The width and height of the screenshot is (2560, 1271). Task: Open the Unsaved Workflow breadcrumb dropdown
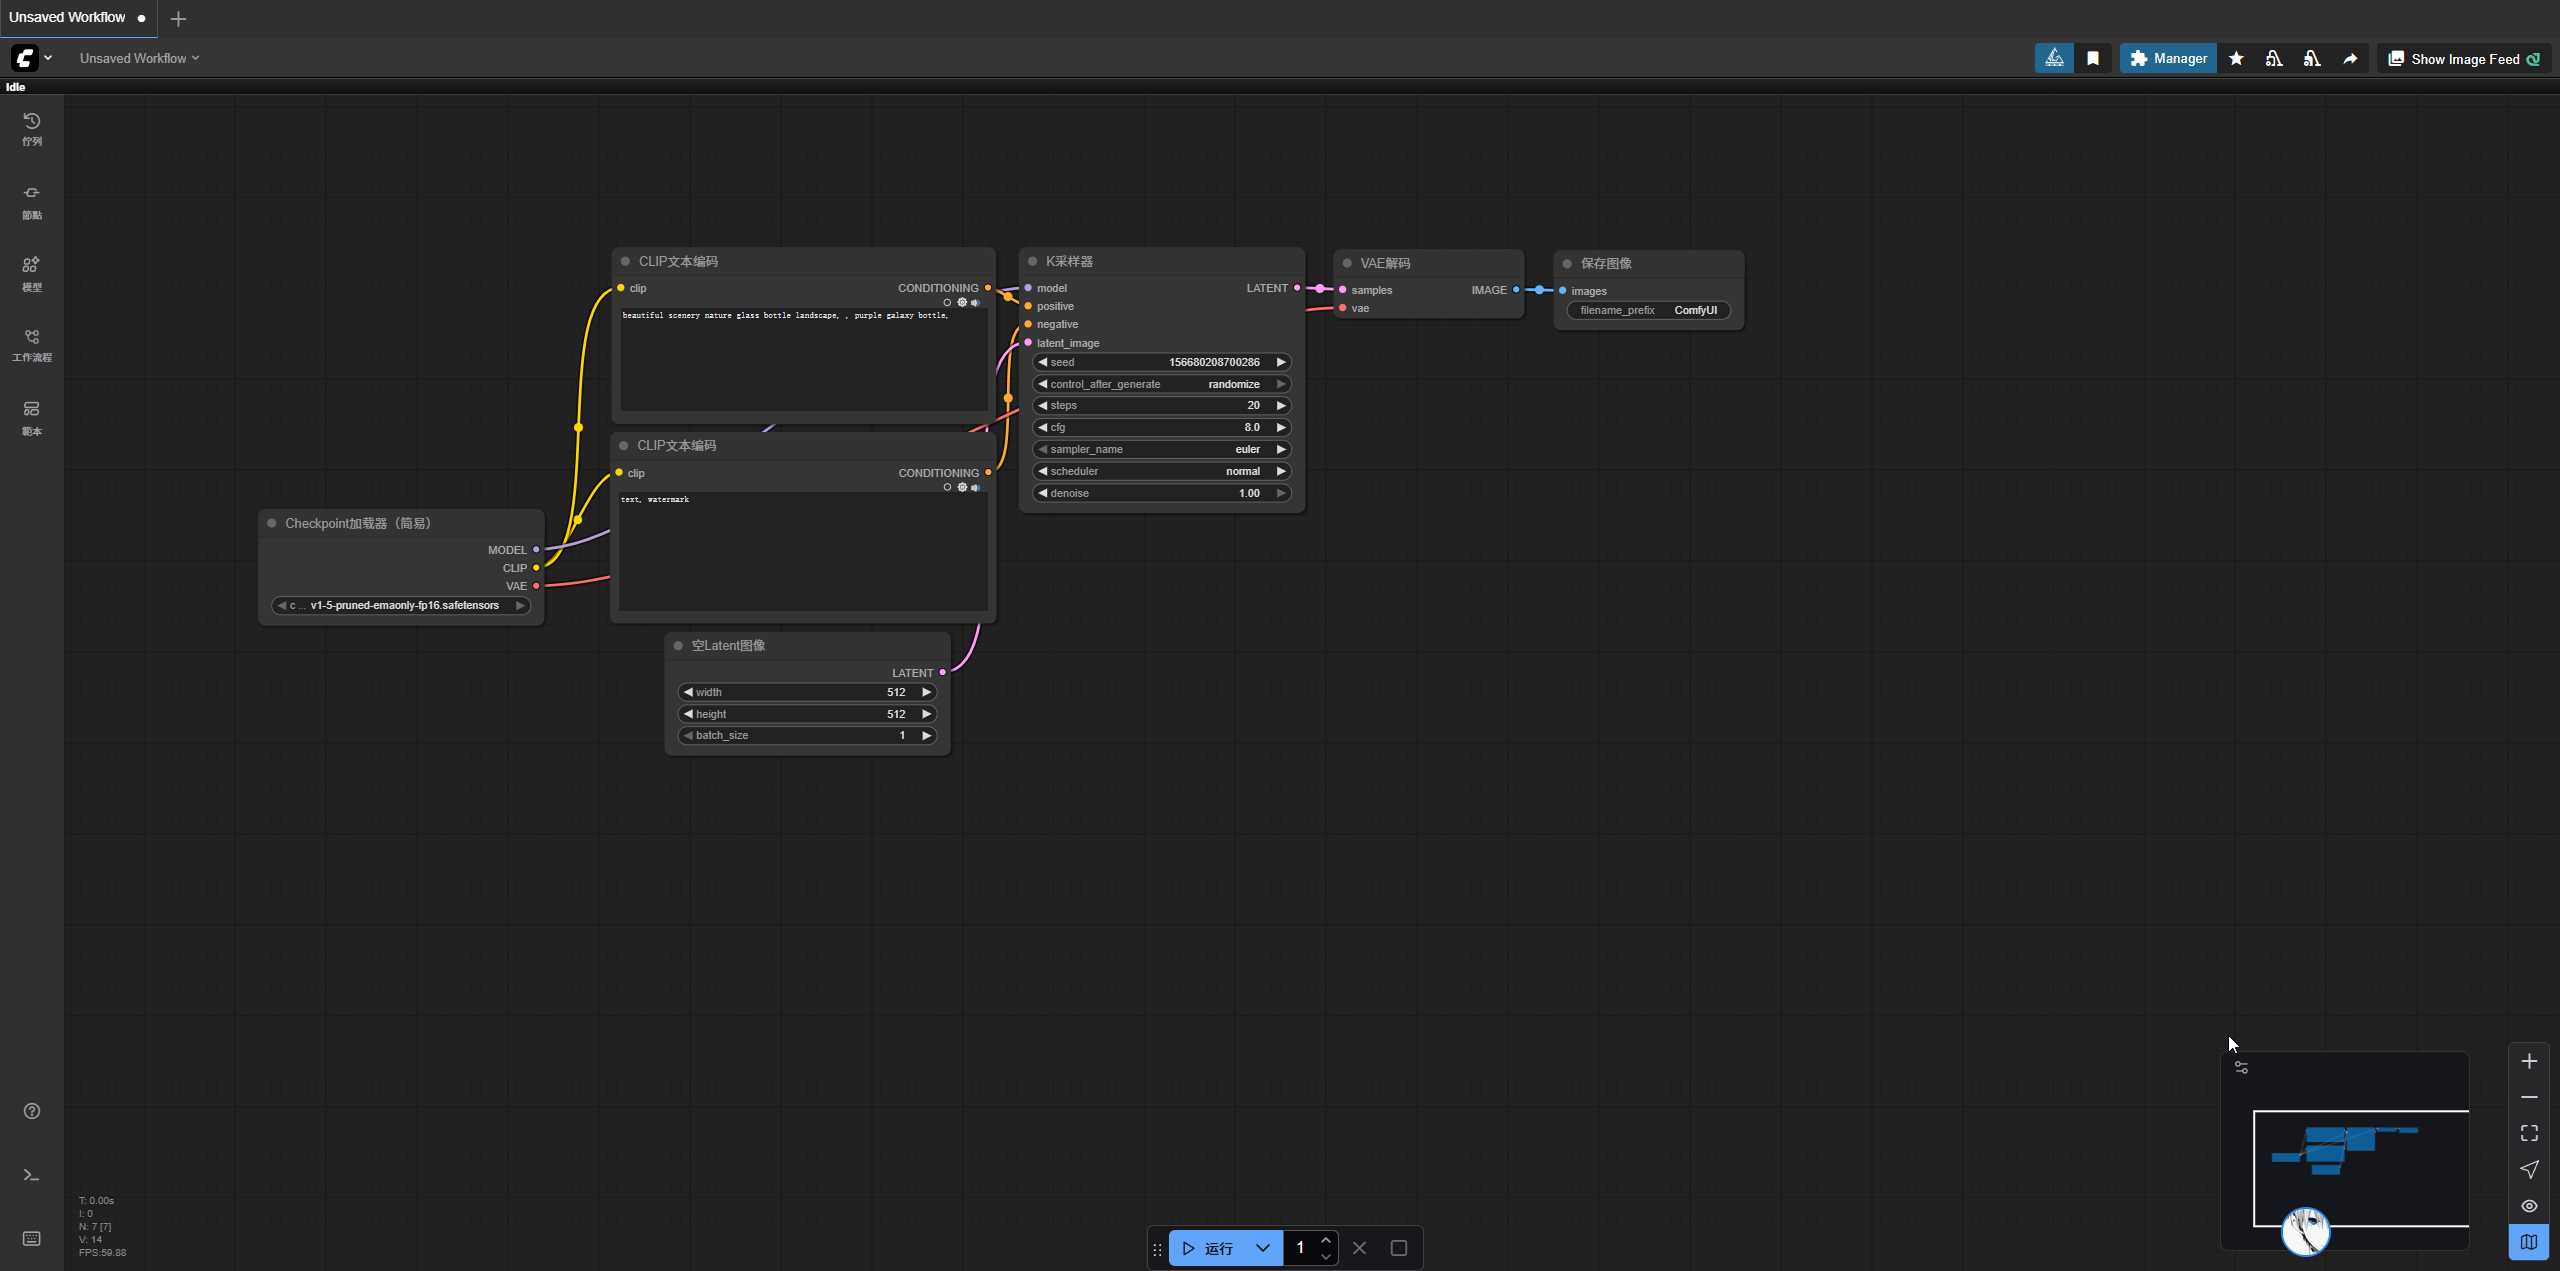pyautogui.click(x=139, y=58)
